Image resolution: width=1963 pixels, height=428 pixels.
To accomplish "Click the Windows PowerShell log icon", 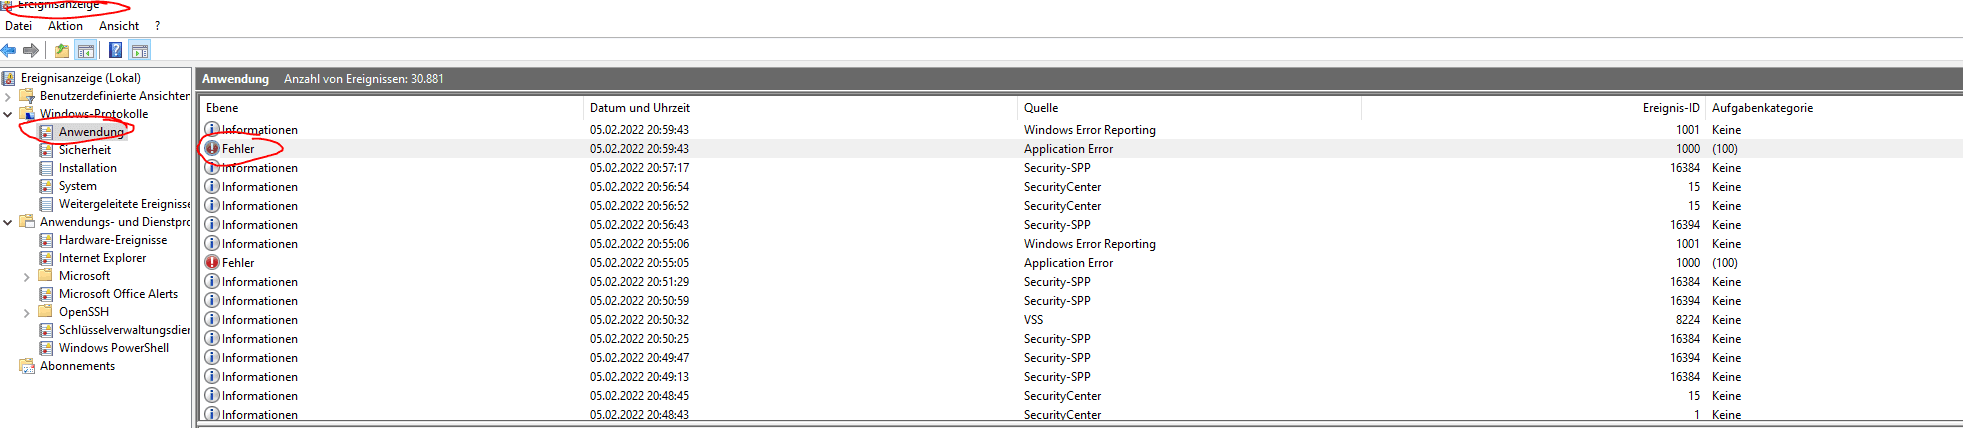I will coord(46,348).
